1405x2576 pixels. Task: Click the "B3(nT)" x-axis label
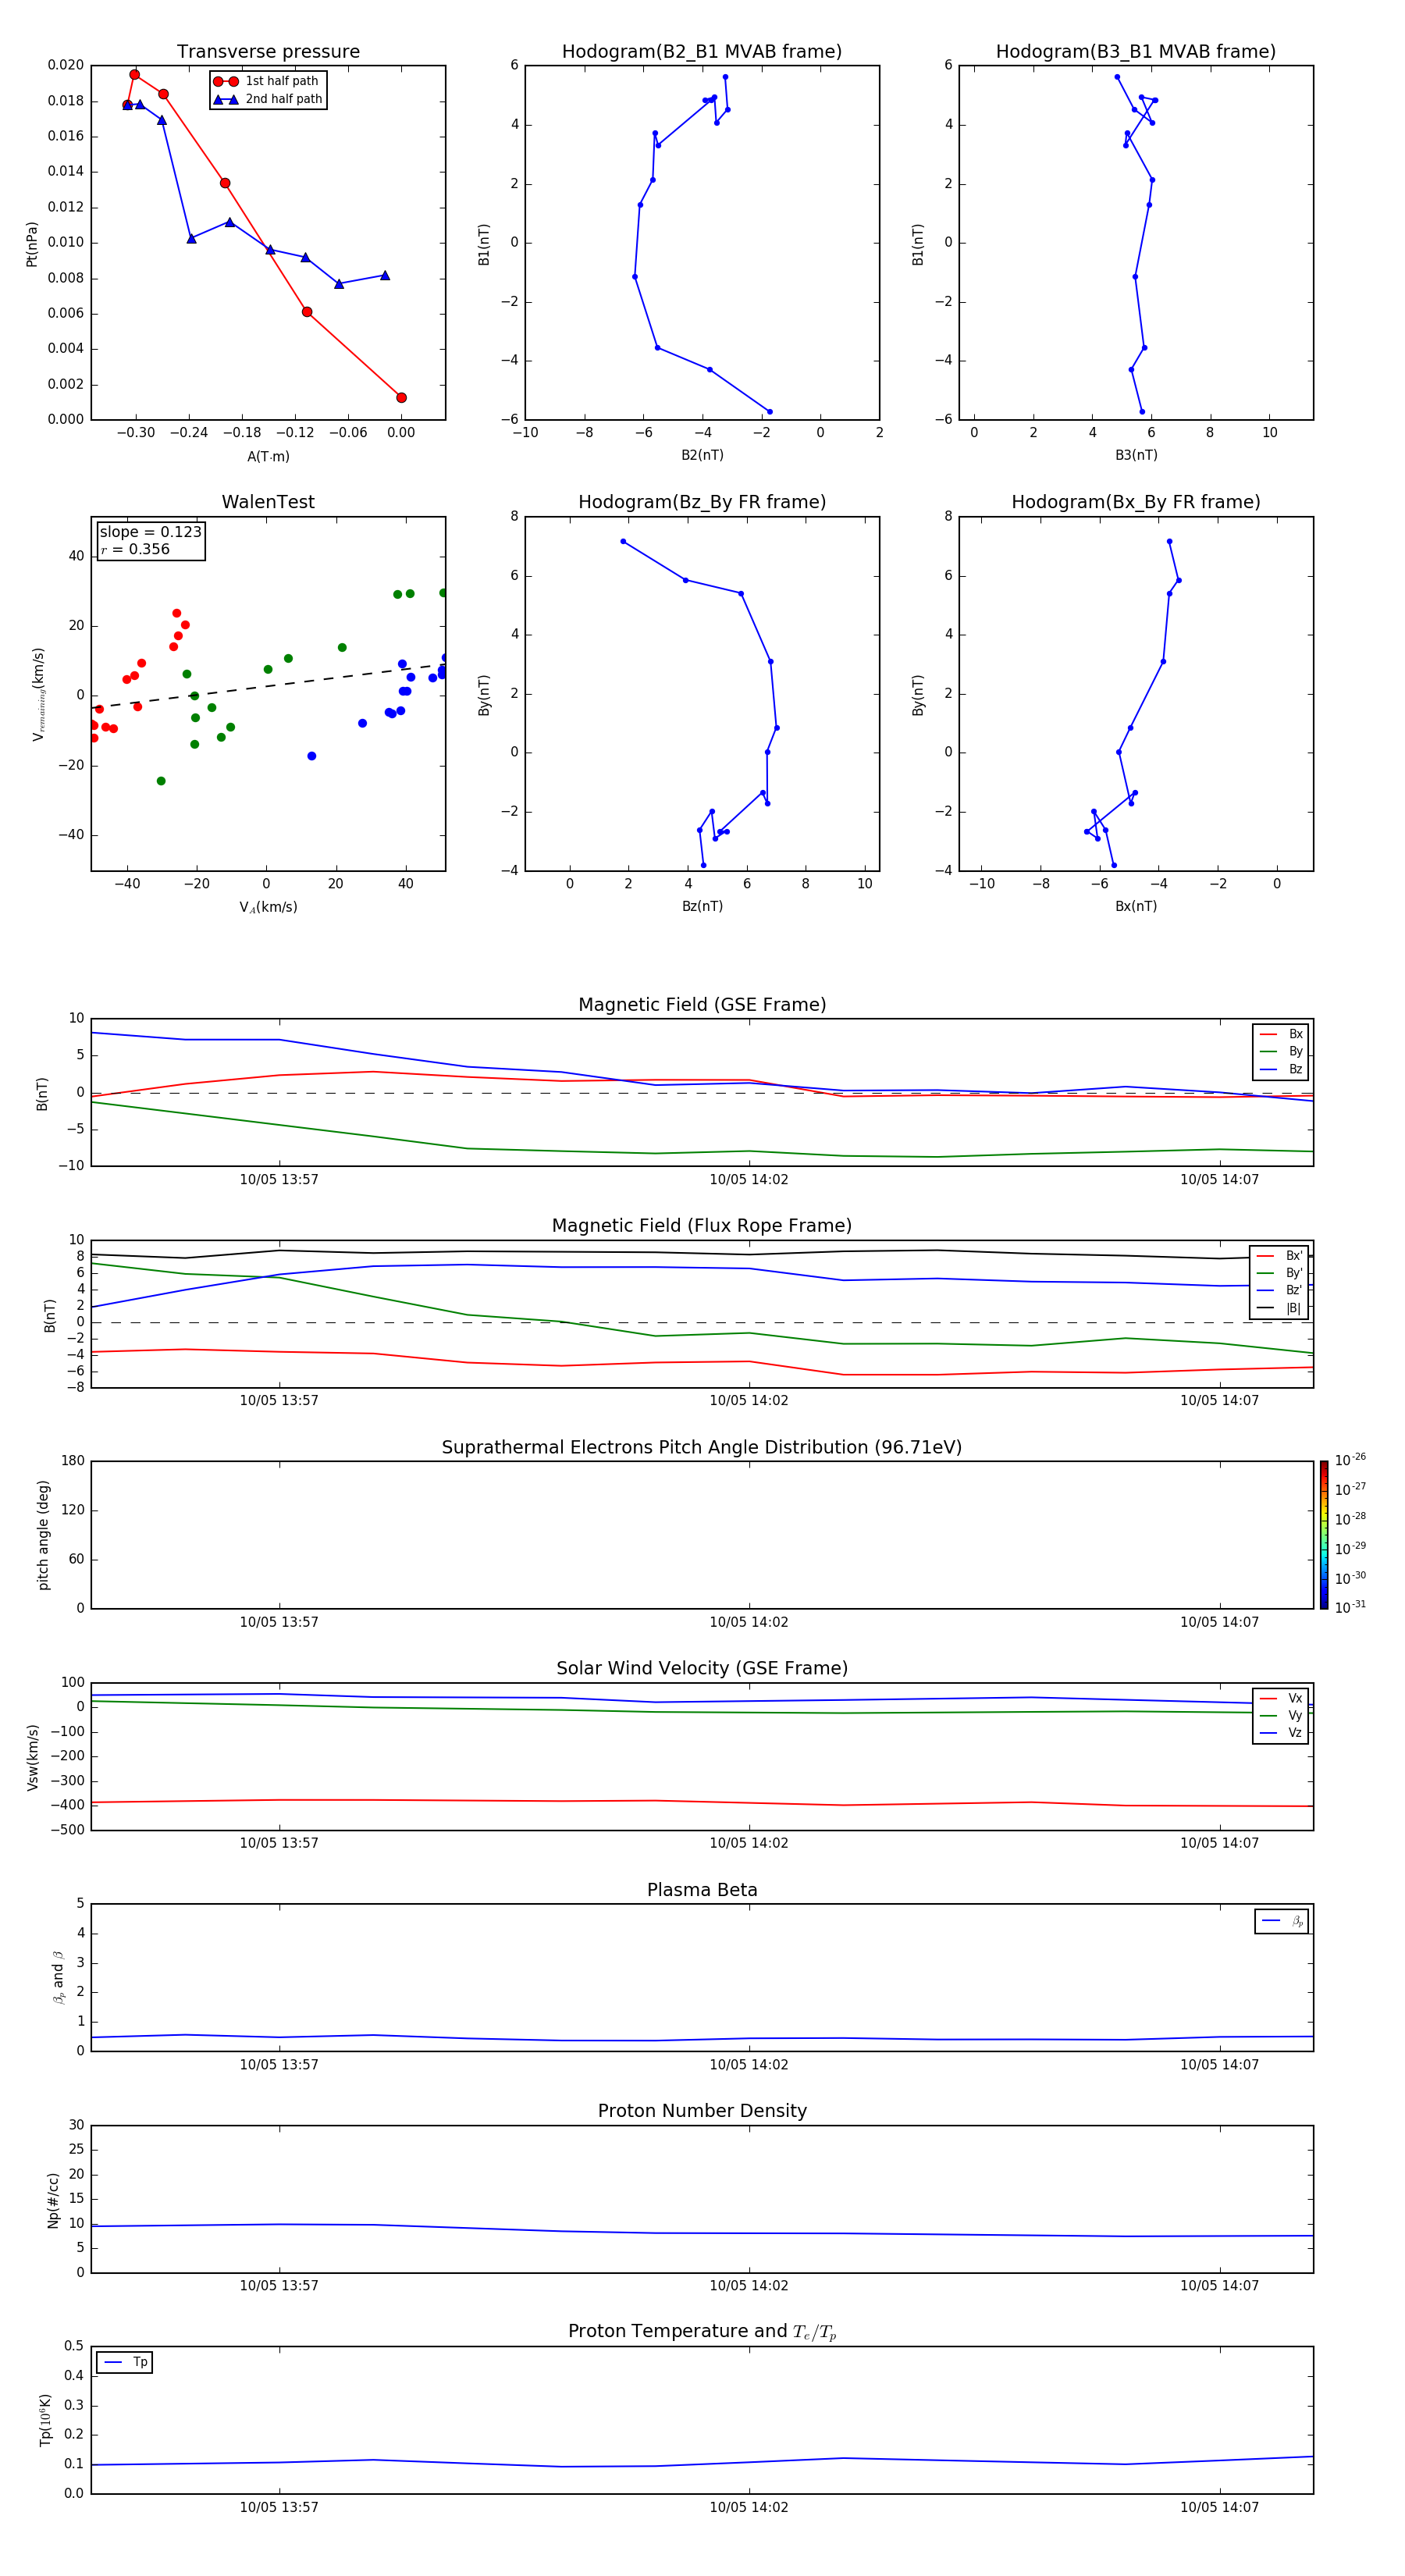1136,455
